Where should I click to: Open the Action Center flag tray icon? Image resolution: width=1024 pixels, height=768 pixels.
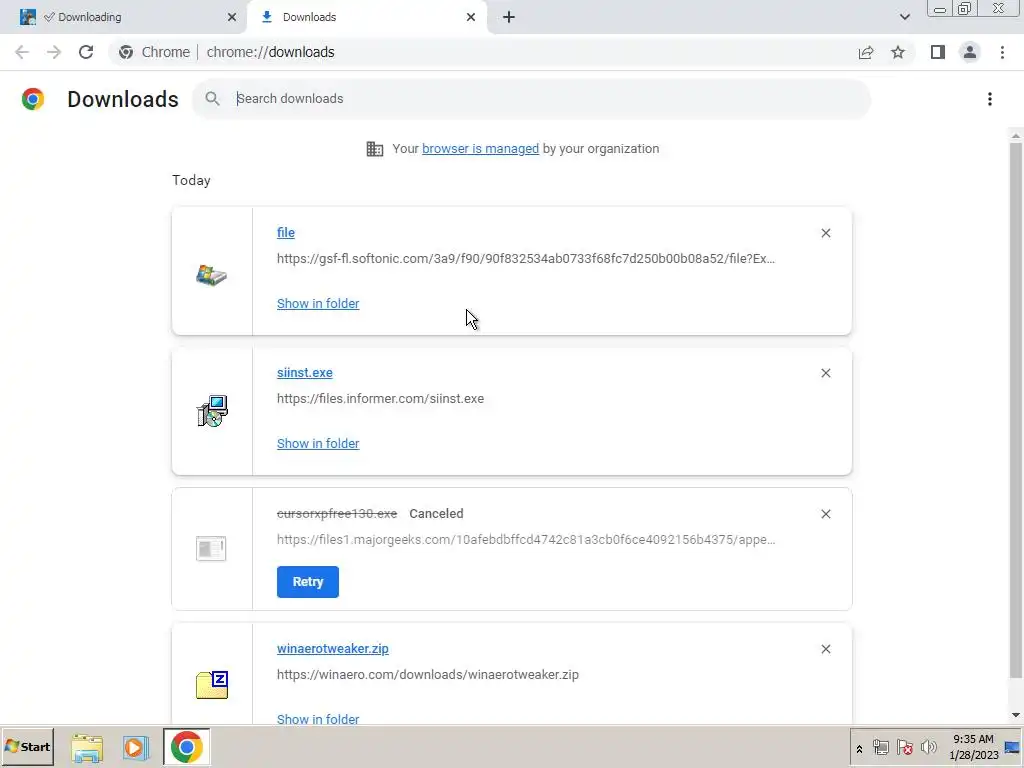904,747
